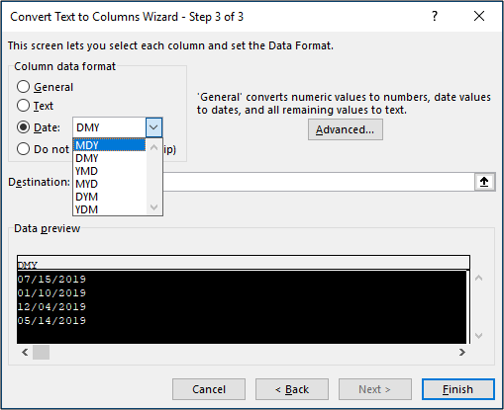The width and height of the screenshot is (504, 410).
Task: Click the preview horizontal scroll left arrow
Action: click(25, 352)
